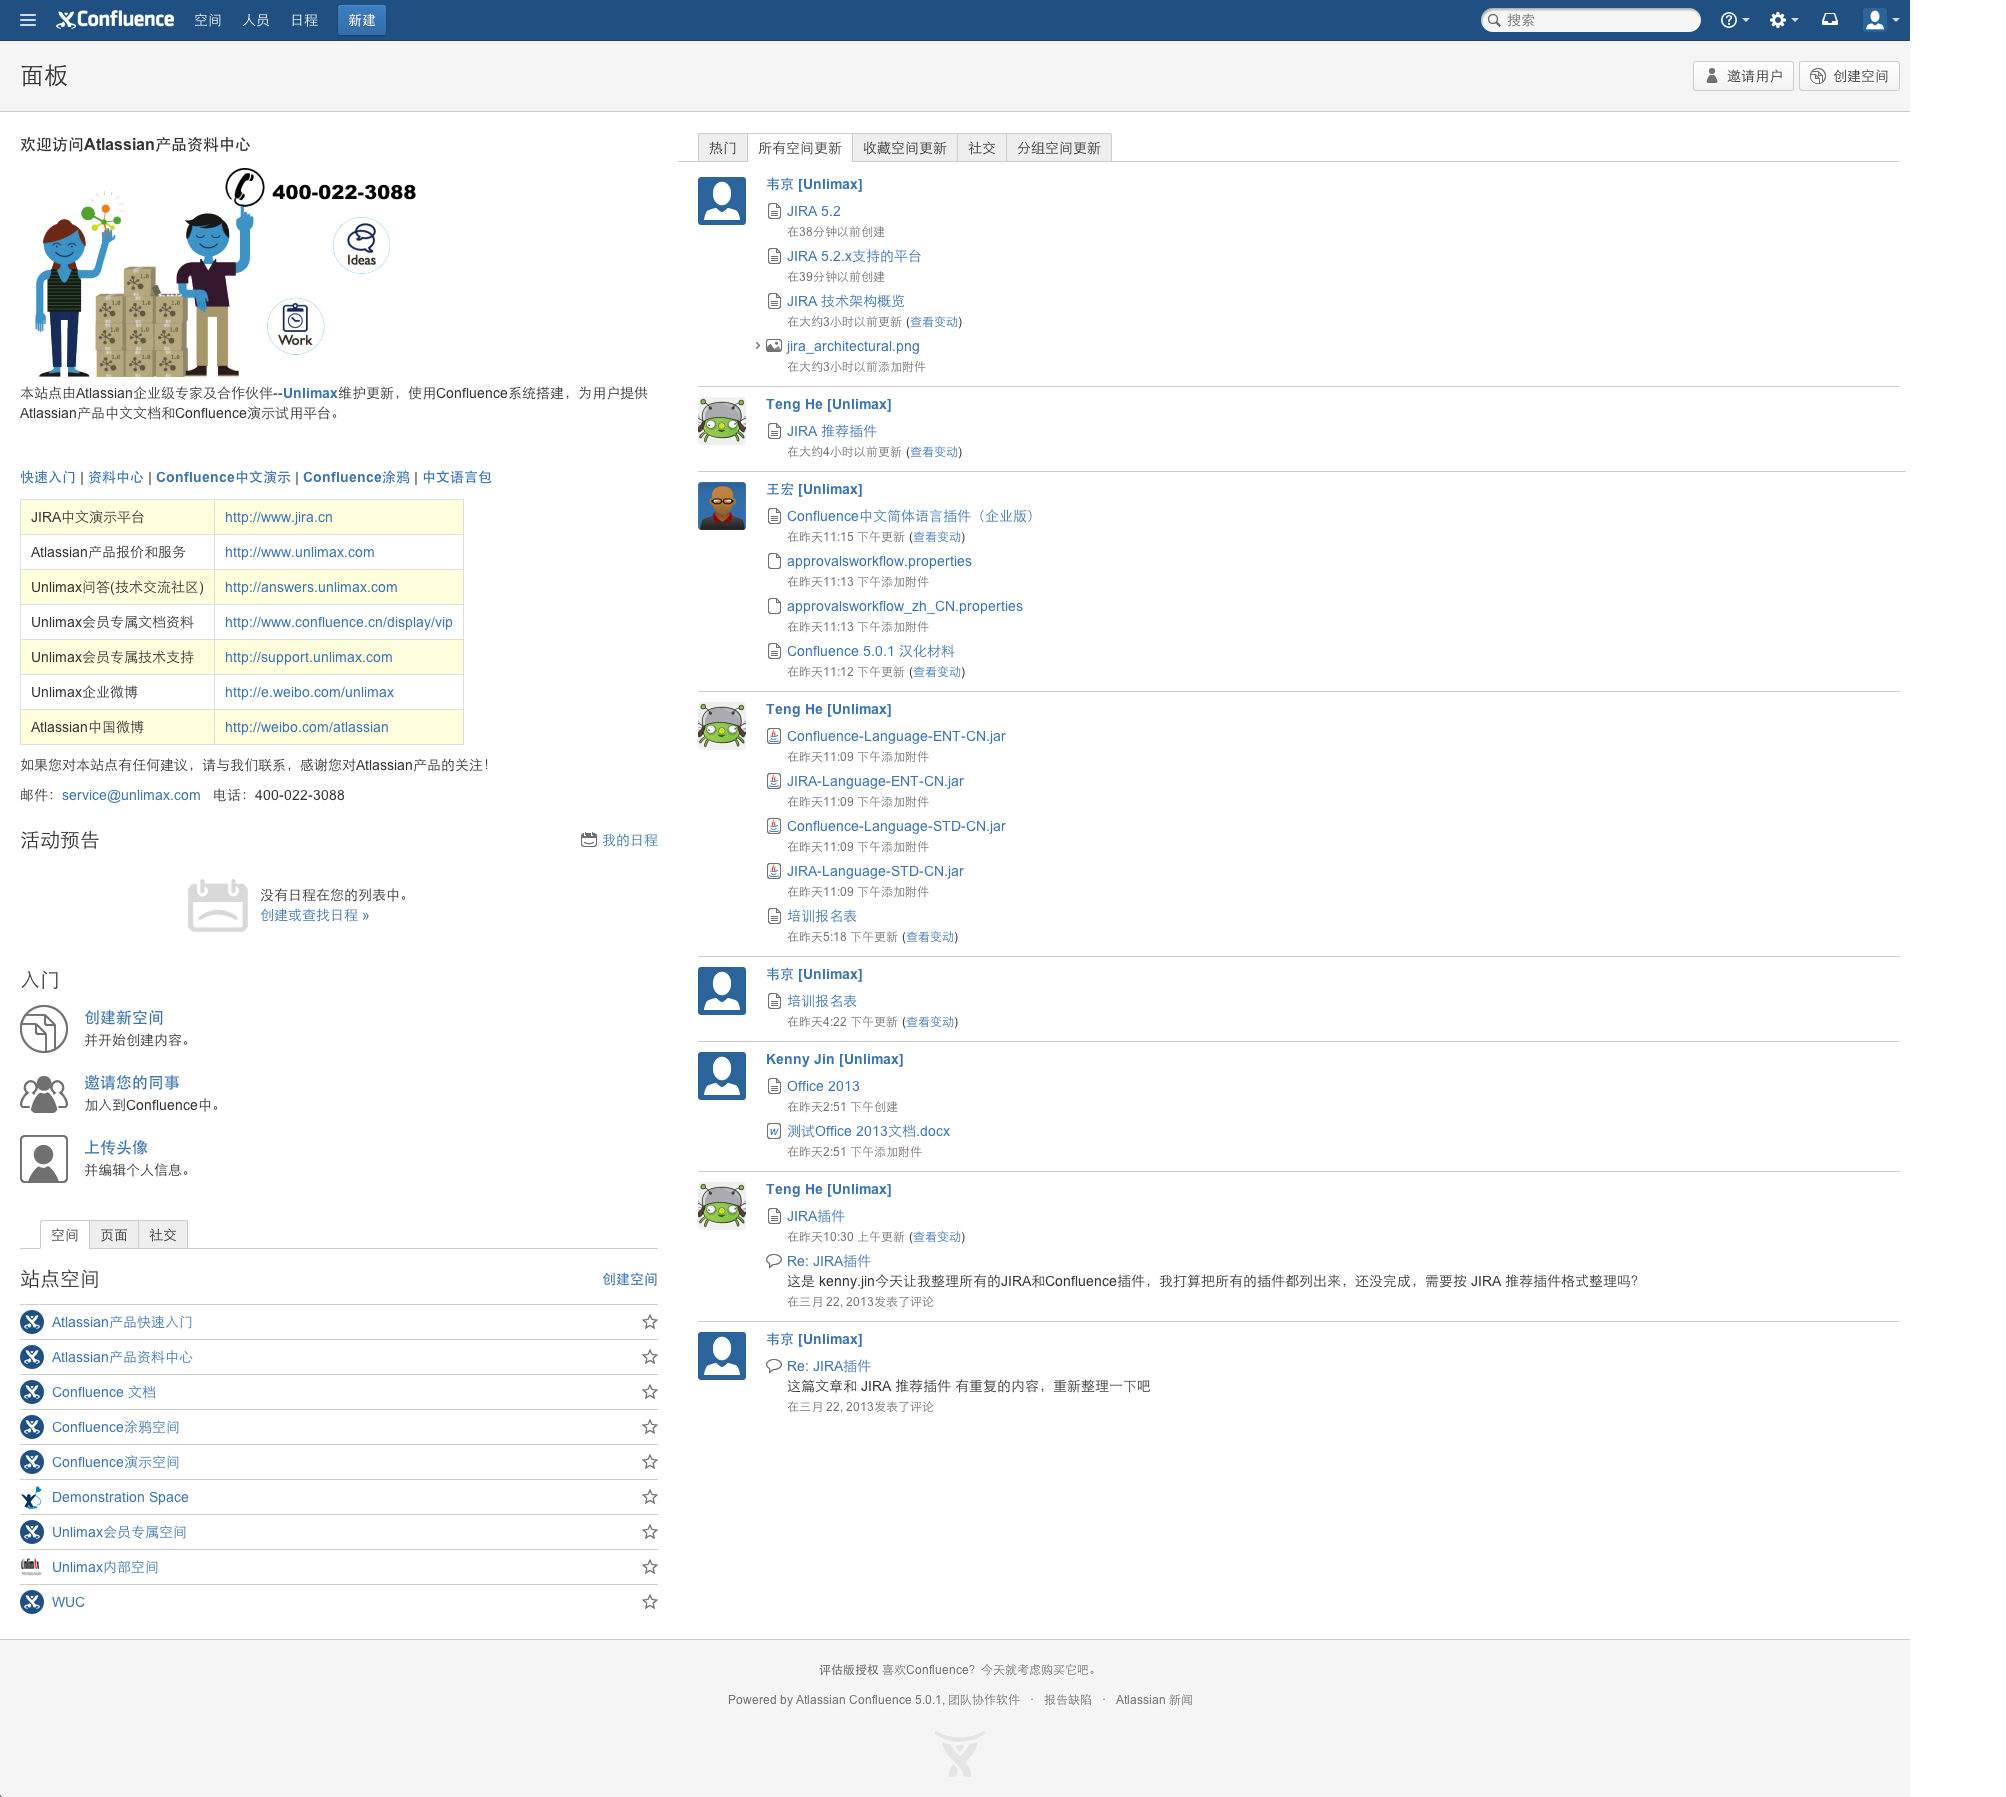Click the Word icon beside 测试Office 2013文档.docx

774,1131
